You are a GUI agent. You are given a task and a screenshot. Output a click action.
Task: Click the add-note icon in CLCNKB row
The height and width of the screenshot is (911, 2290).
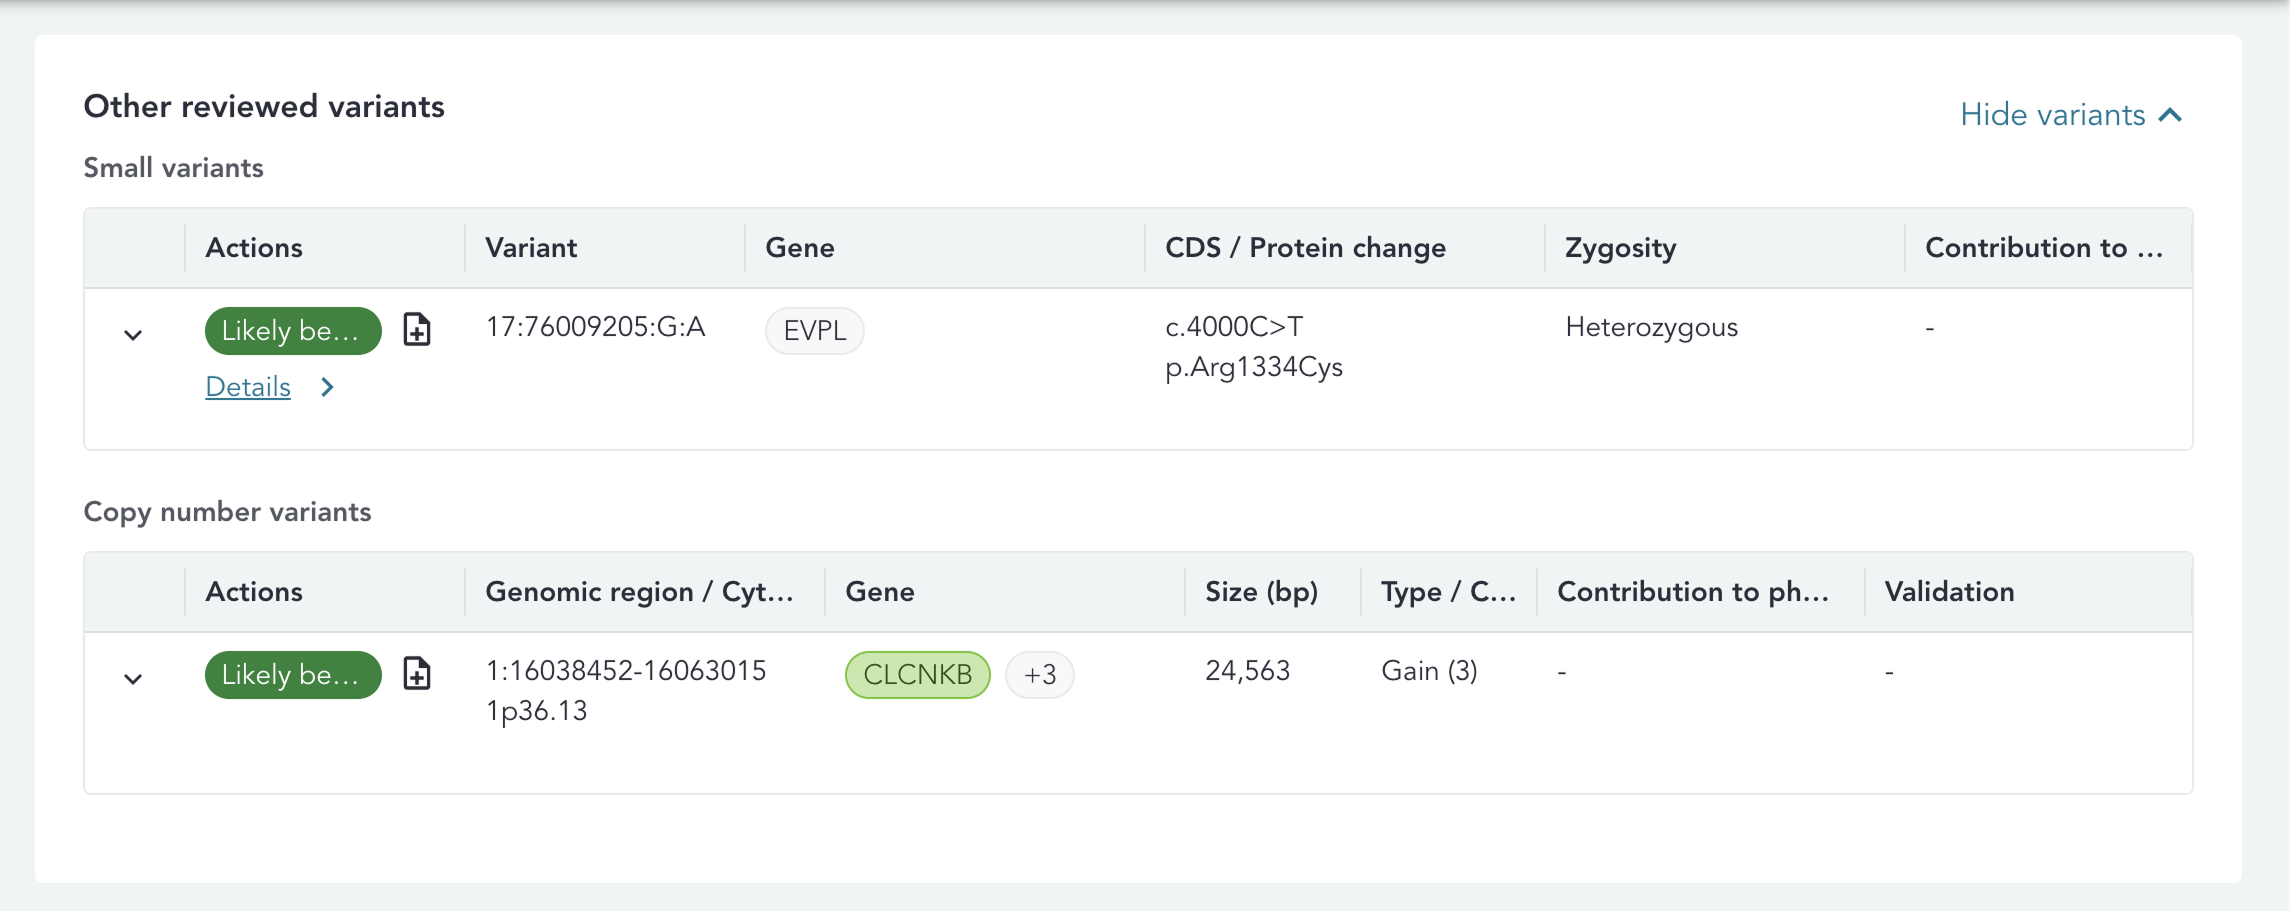417,674
